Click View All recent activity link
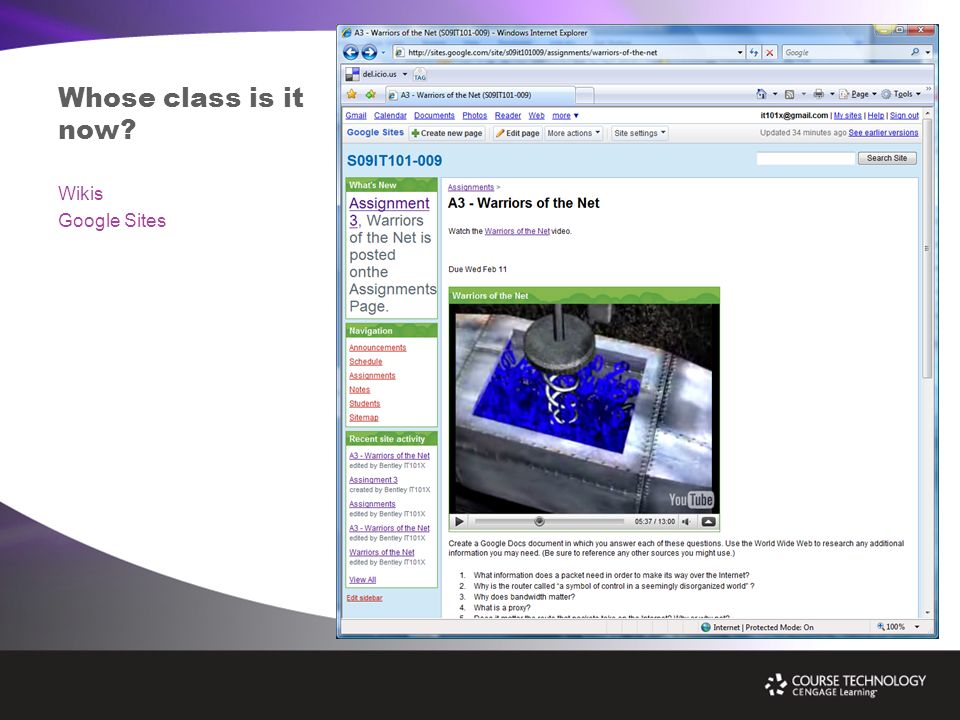The height and width of the screenshot is (720, 960). click(x=362, y=580)
